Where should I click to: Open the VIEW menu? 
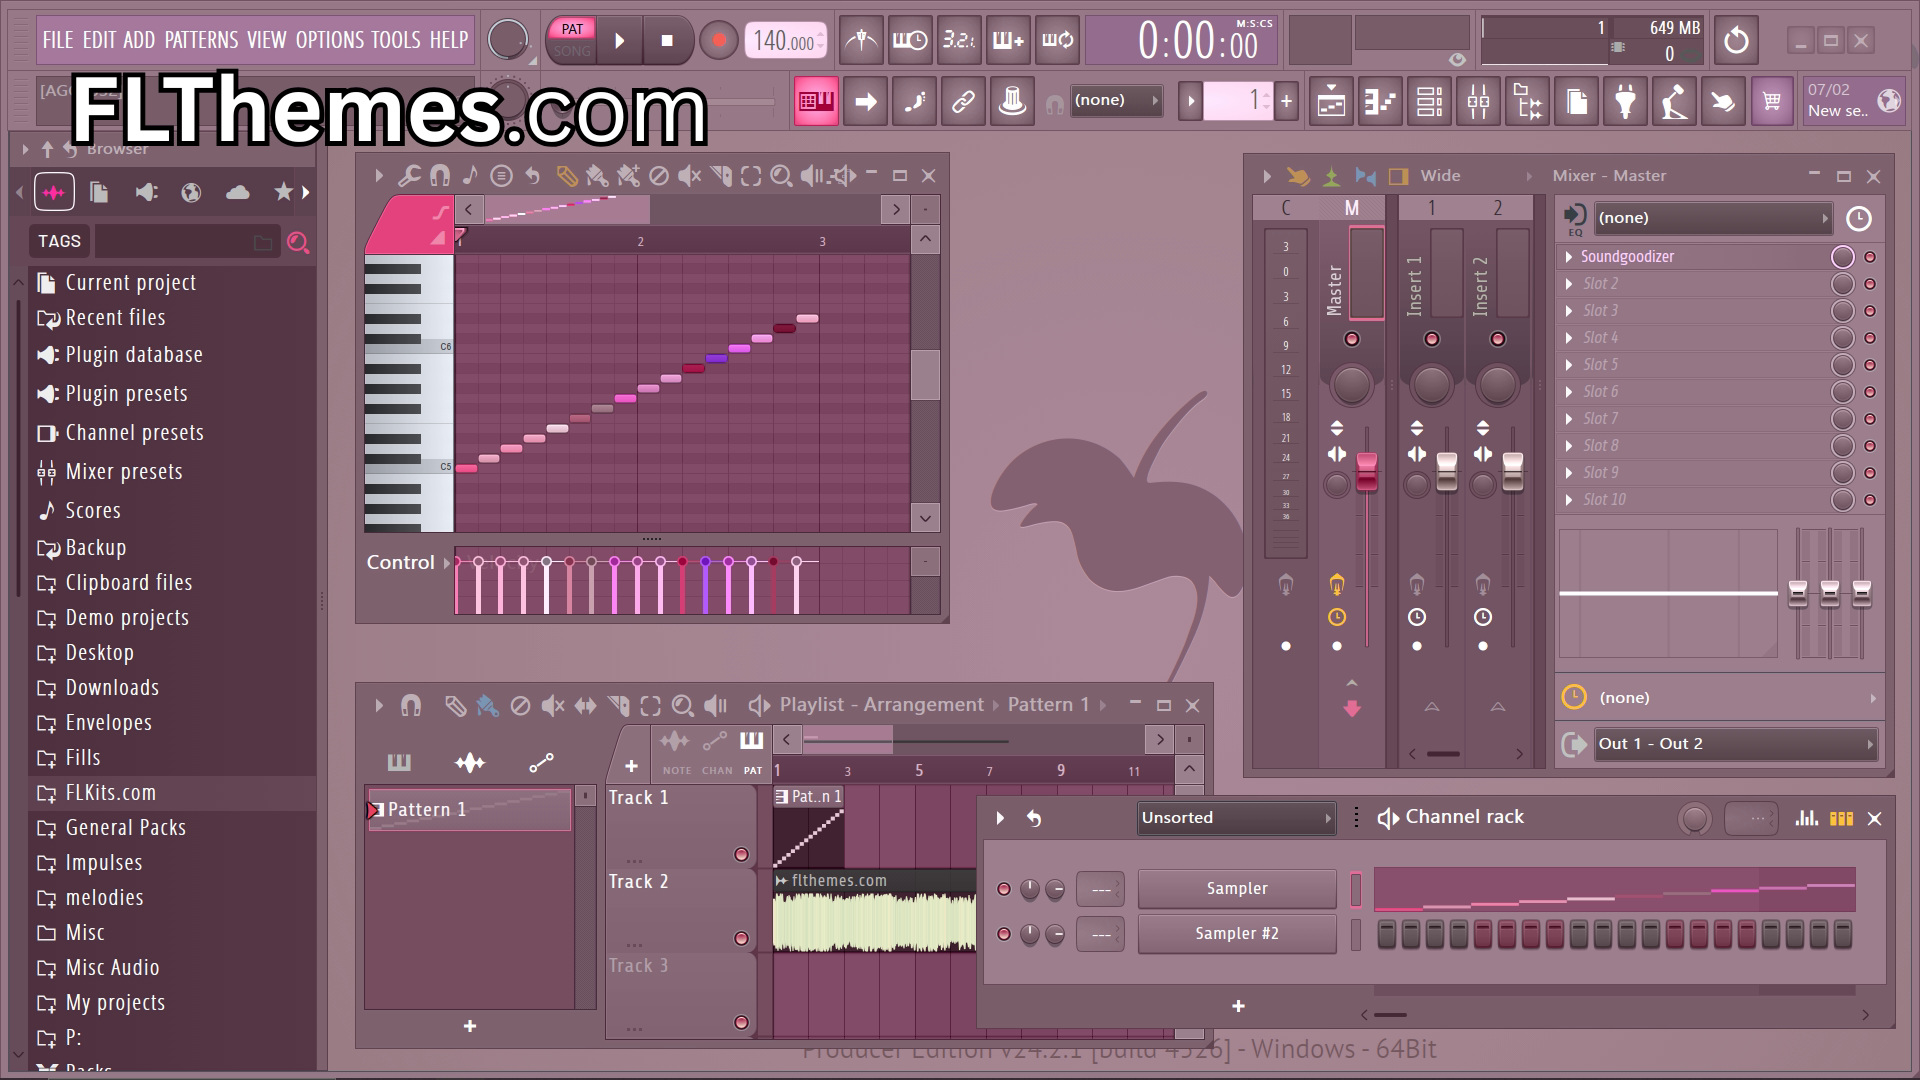point(266,40)
